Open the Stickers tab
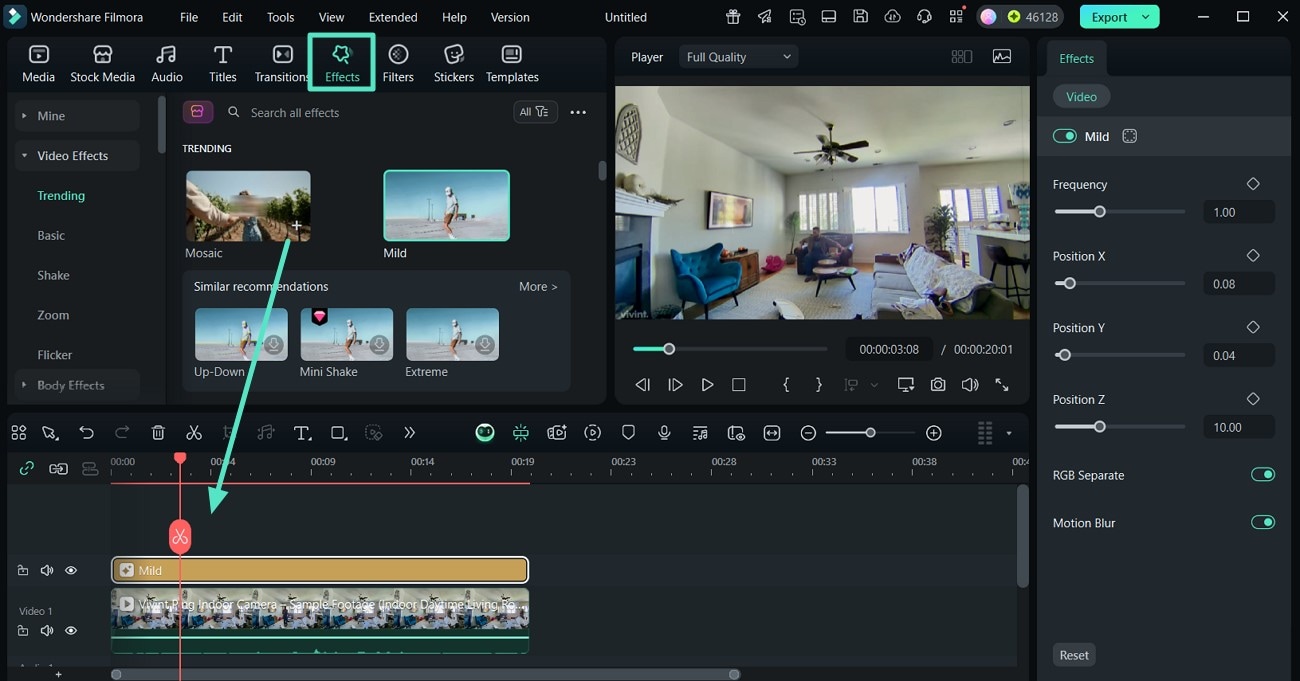Viewport: 1300px width, 681px height. point(454,63)
